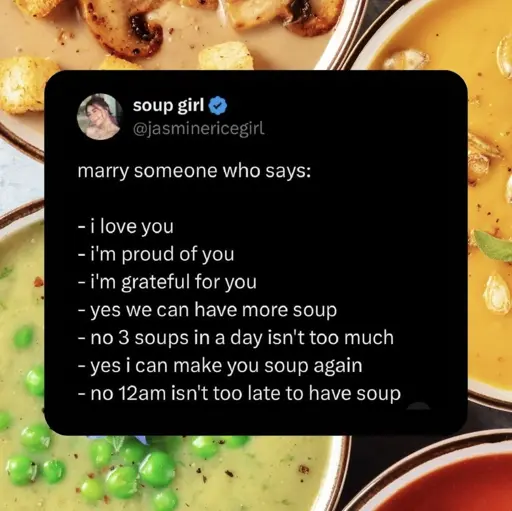
Task: Click the crouton above the tweet card
Action: click(225, 57)
